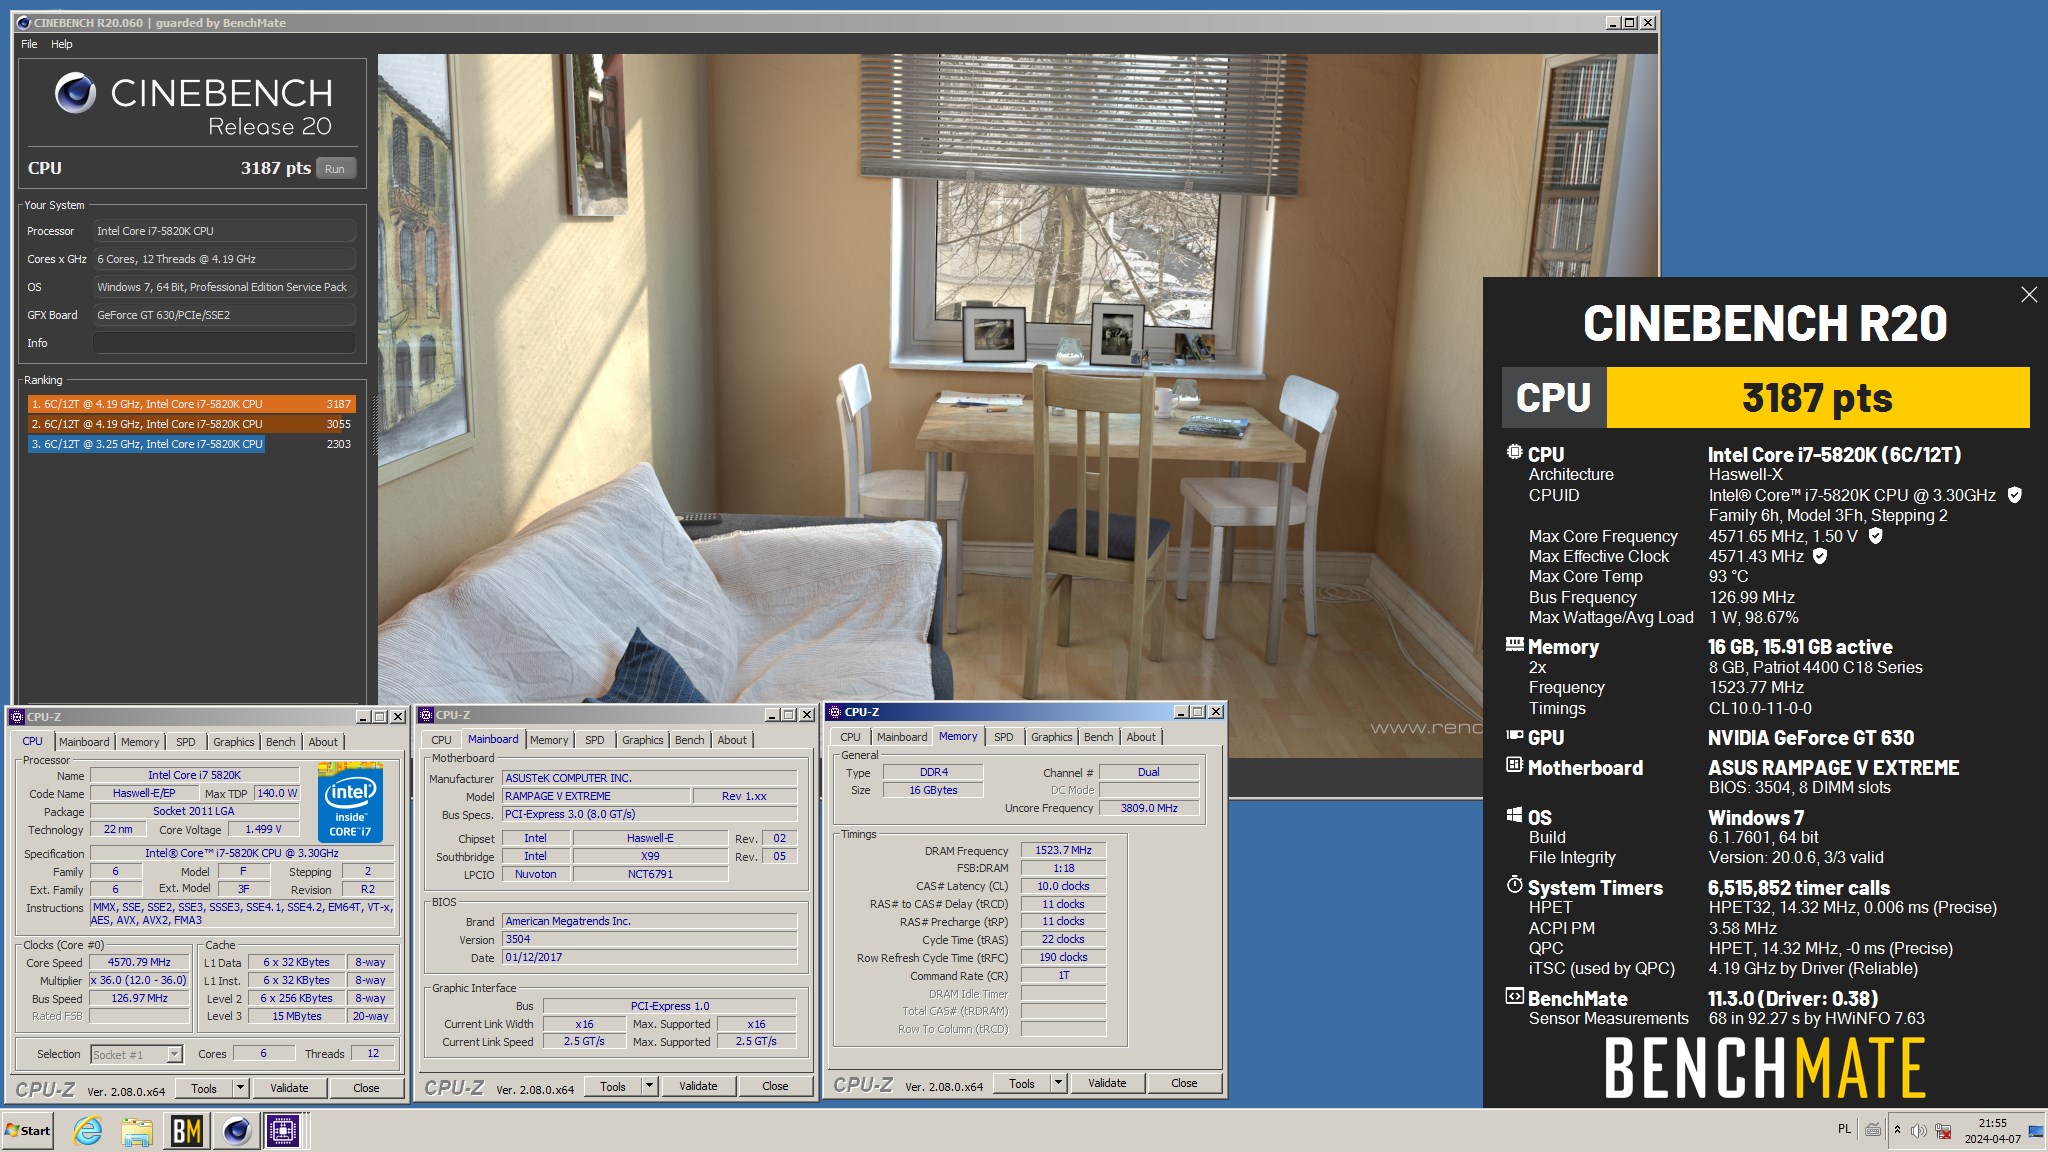Click Close button in second CPU-Z window

click(775, 1086)
